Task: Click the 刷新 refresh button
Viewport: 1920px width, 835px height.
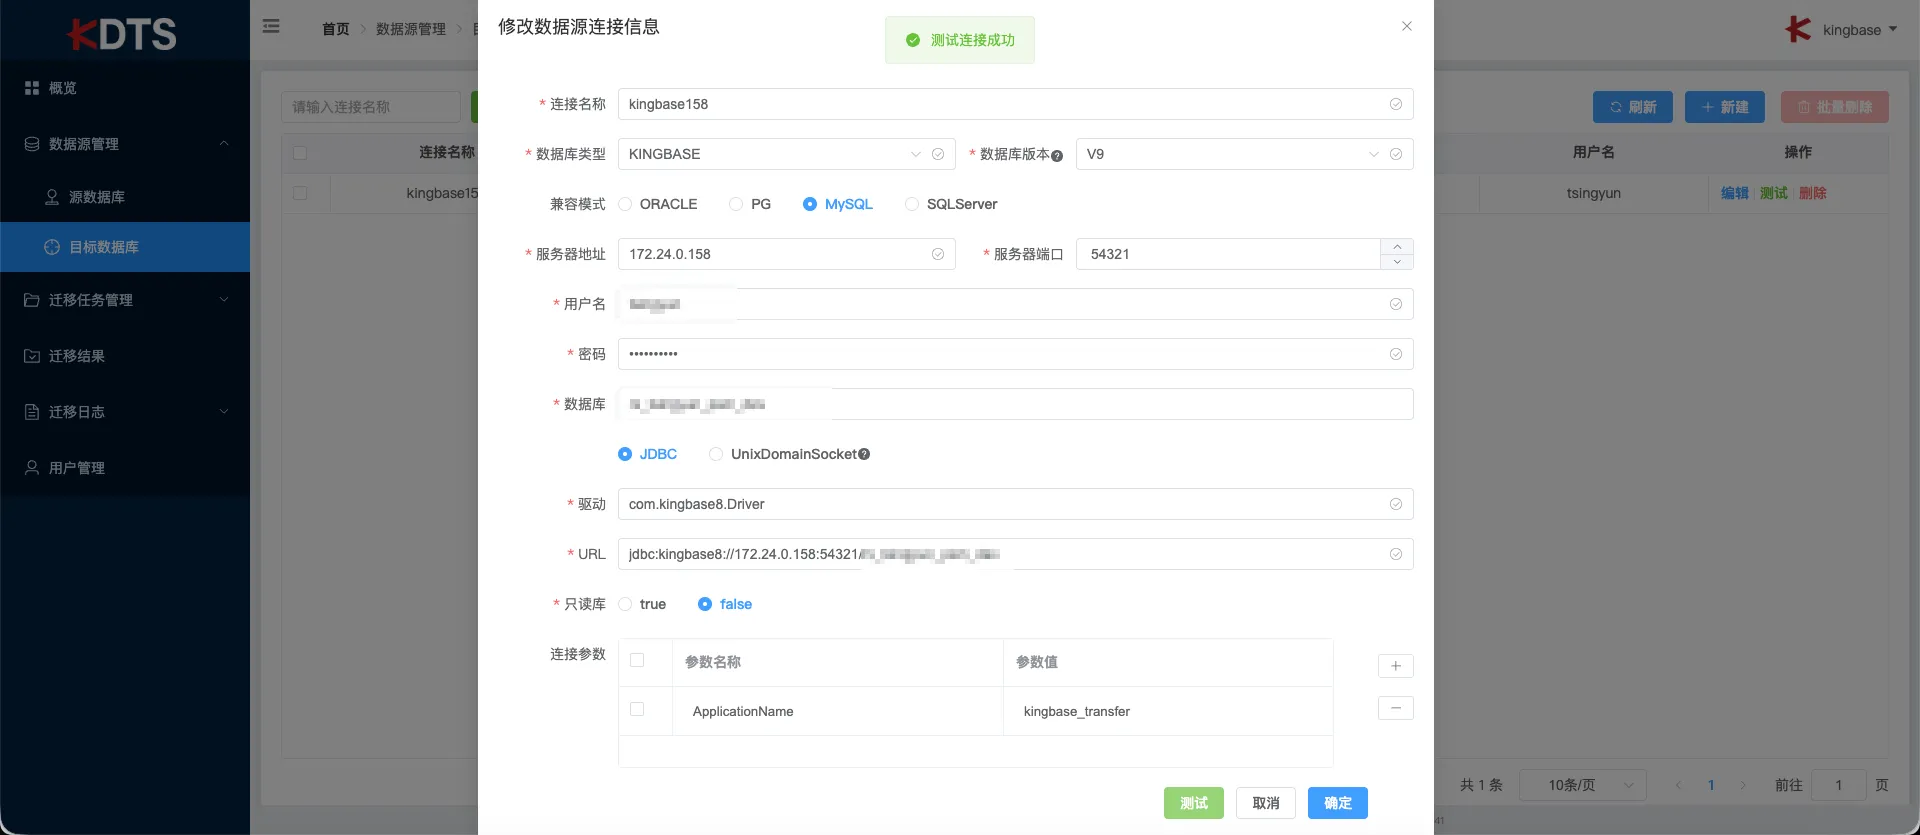Action: (x=1632, y=107)
